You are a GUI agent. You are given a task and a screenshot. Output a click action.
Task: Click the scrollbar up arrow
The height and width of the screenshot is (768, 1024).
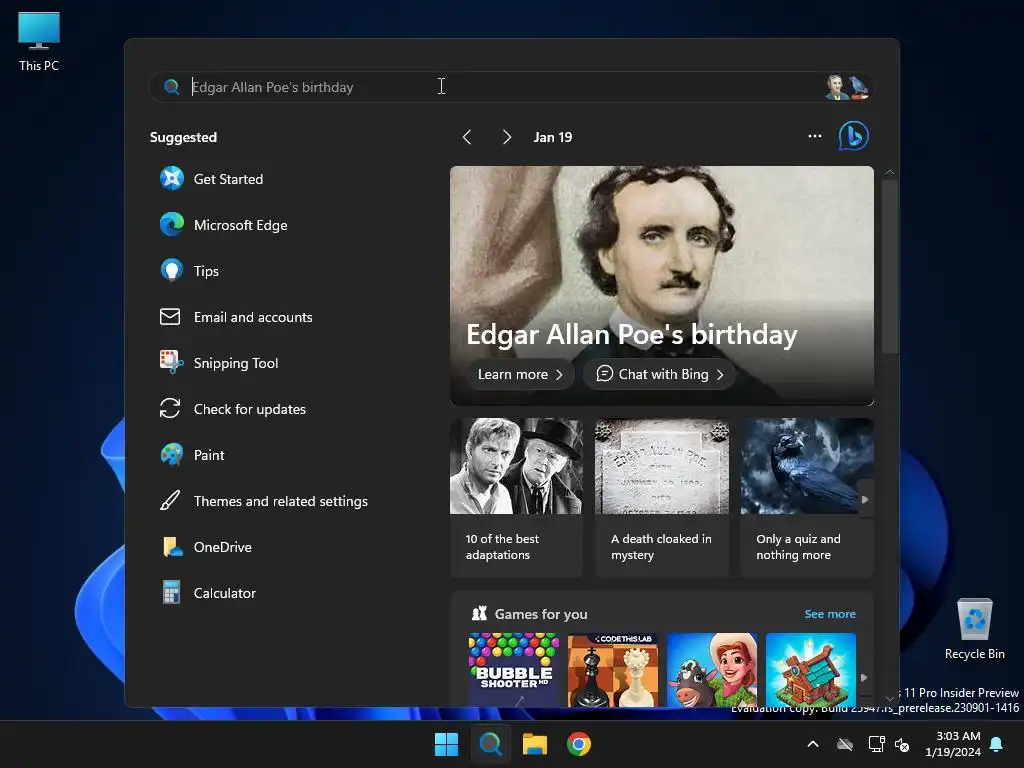[889, 172]
